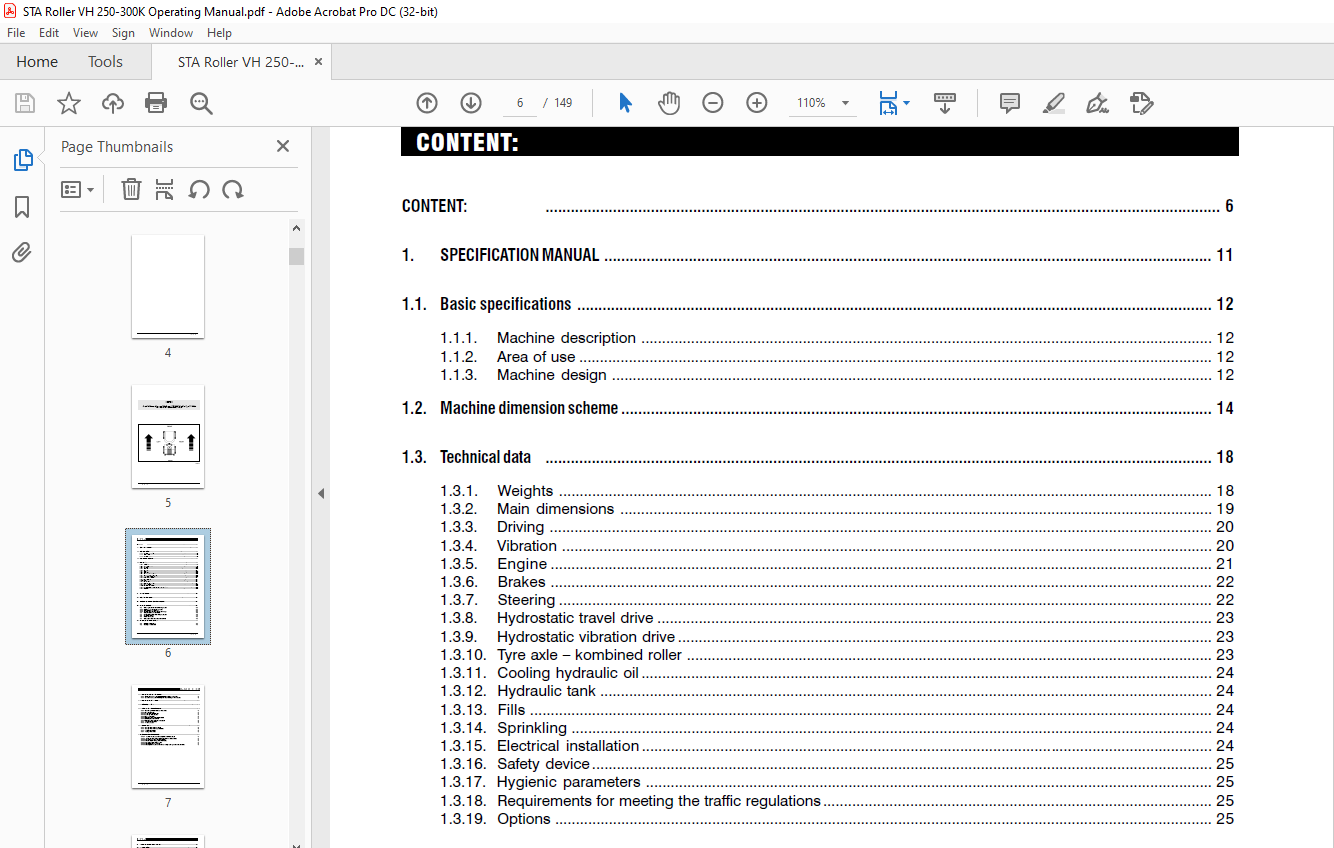1334x848 pixels.
Task: Select page 7 thumbnail
Action: coord(168,736)
